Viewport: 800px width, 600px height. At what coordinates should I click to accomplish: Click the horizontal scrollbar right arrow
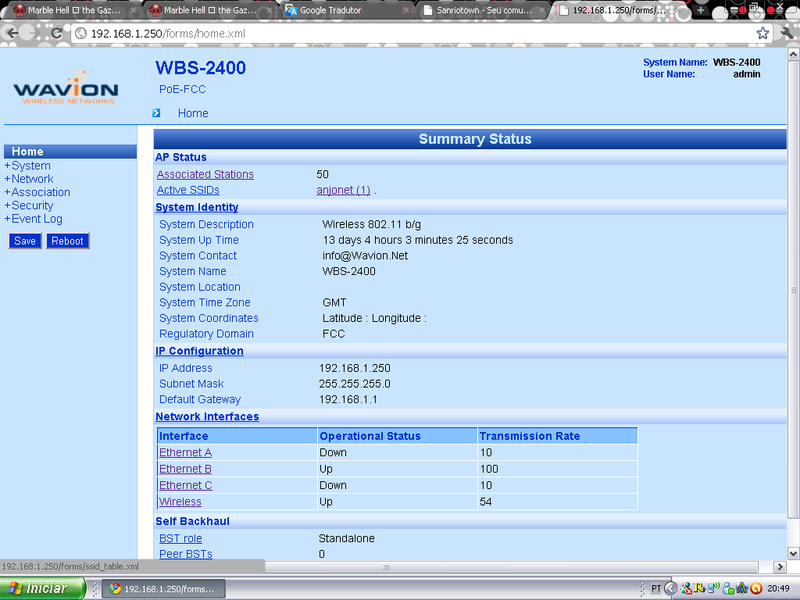tap(780, 566)
